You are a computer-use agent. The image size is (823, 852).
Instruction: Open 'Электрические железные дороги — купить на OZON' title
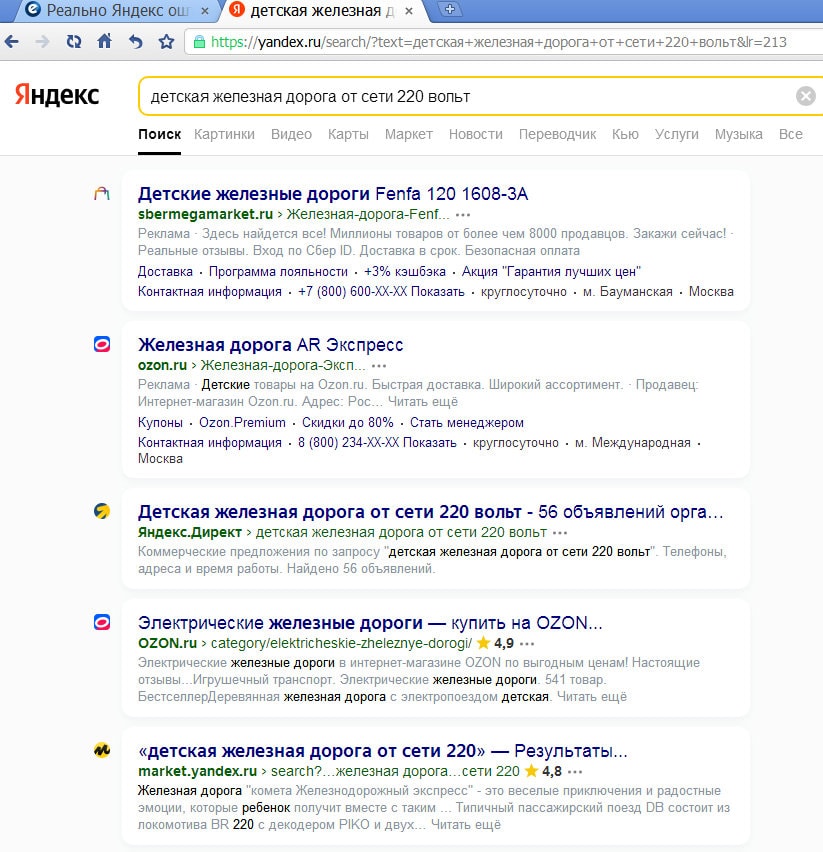(370, 623)
